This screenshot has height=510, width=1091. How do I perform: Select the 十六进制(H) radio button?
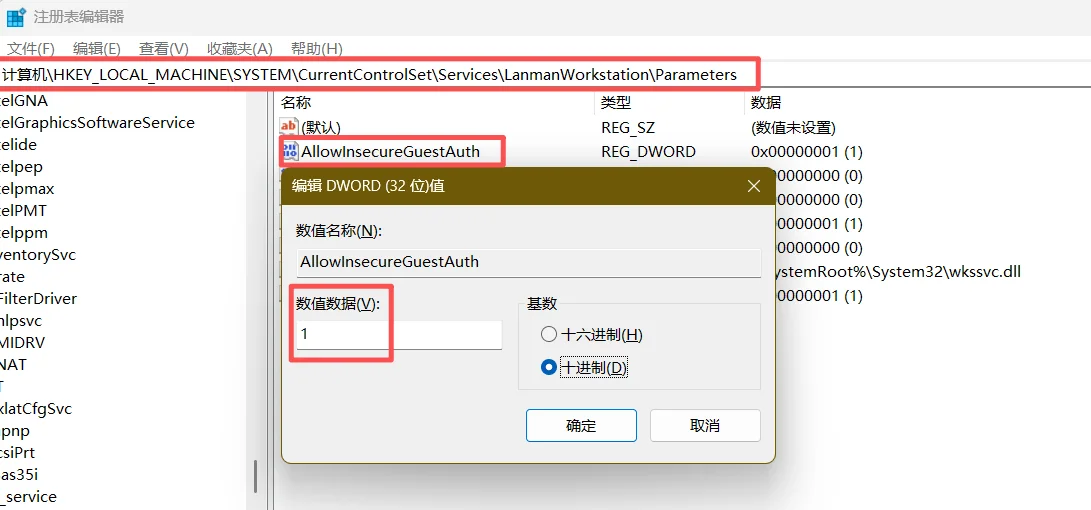point(549,335)
